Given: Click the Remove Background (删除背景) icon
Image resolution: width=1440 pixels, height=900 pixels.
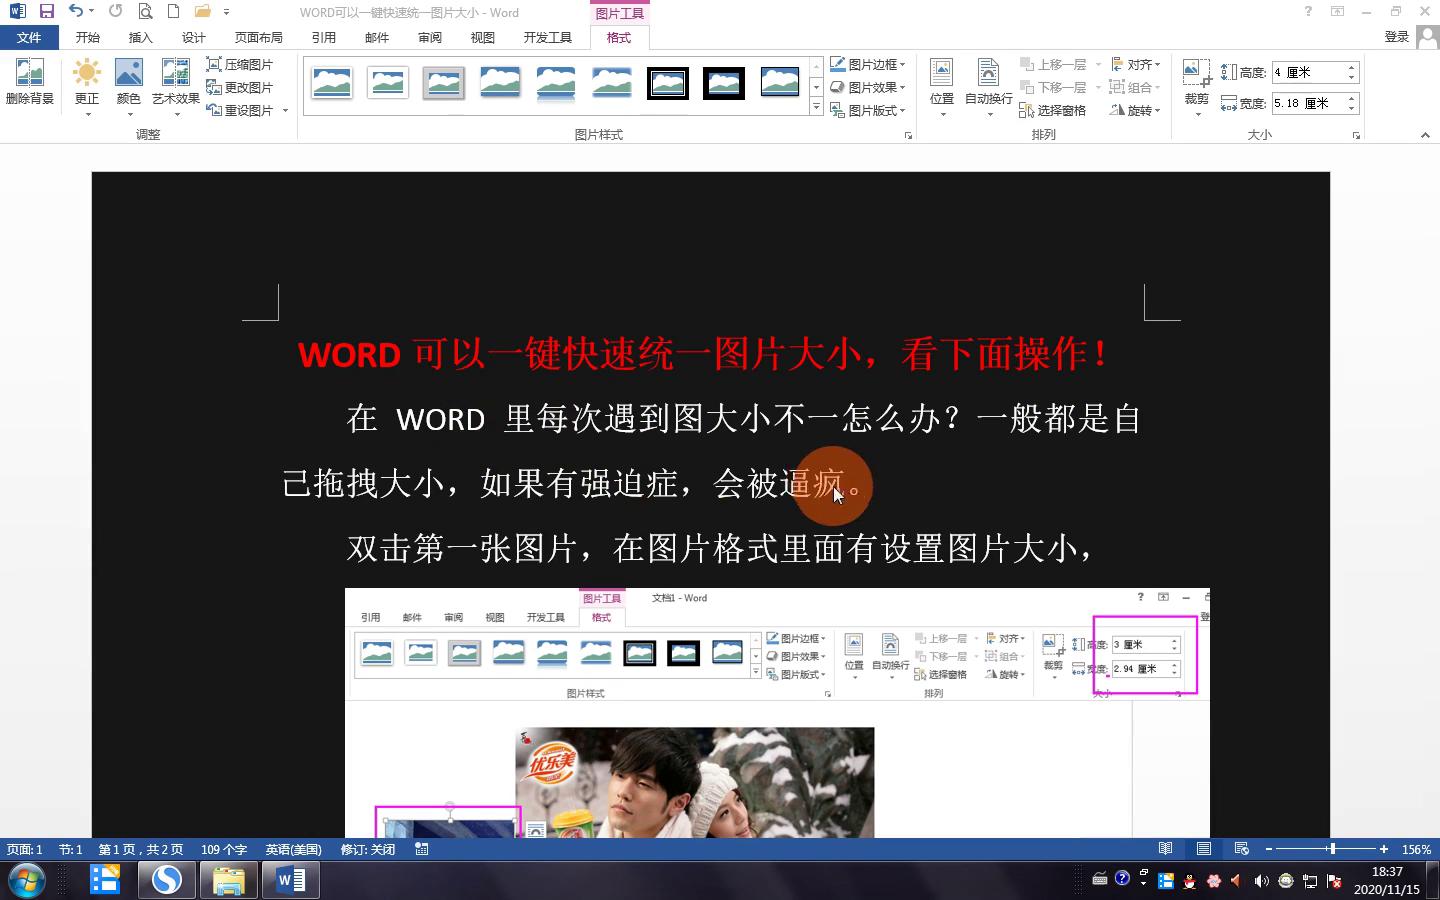Looking at the screenshot, I should [x=29, y=82].
